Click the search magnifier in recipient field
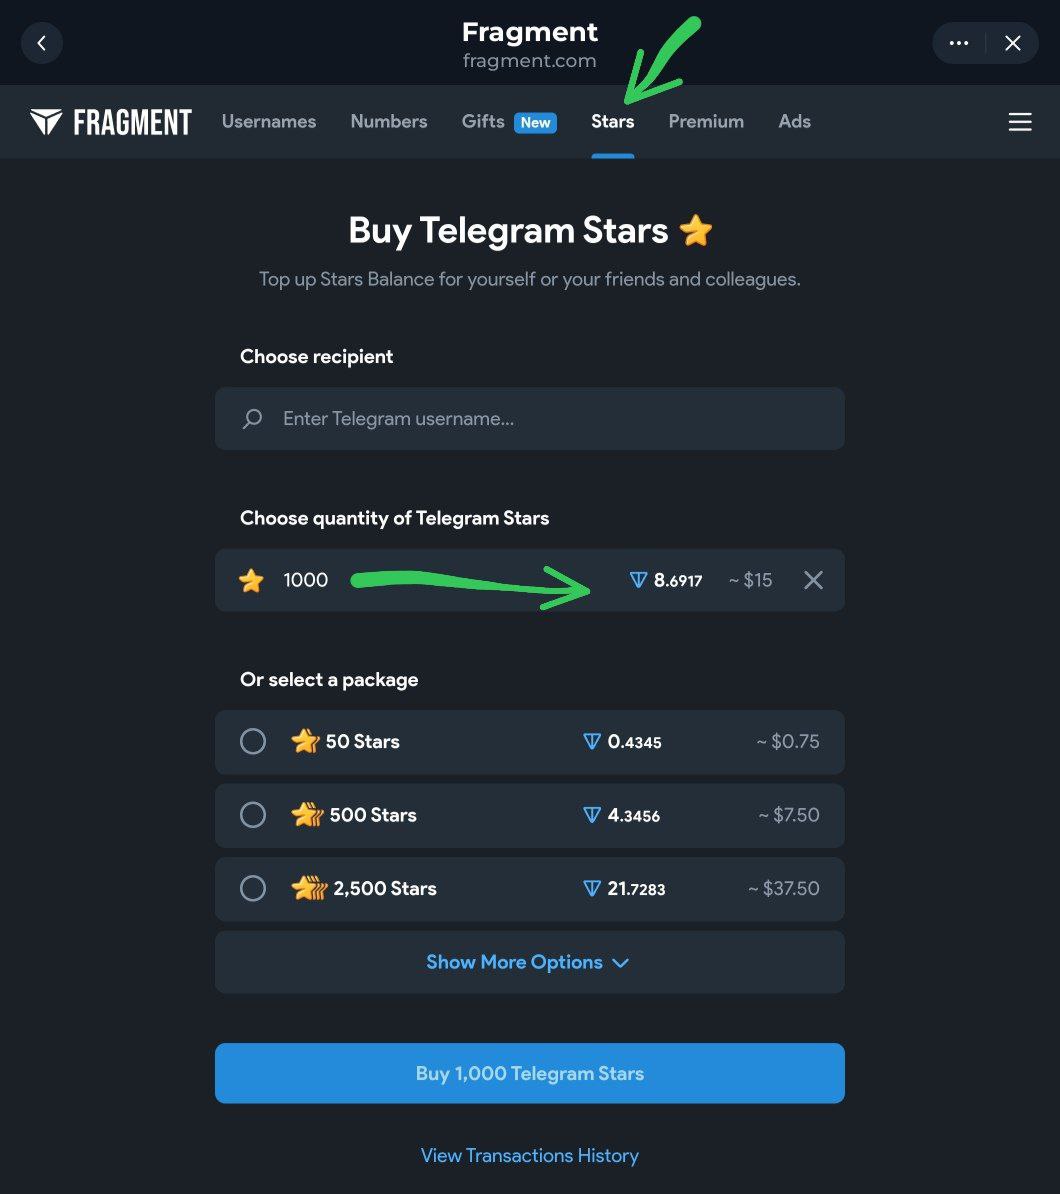Image resolution: width=1060 pixels, height=1194 pixels. pos(253,419)
